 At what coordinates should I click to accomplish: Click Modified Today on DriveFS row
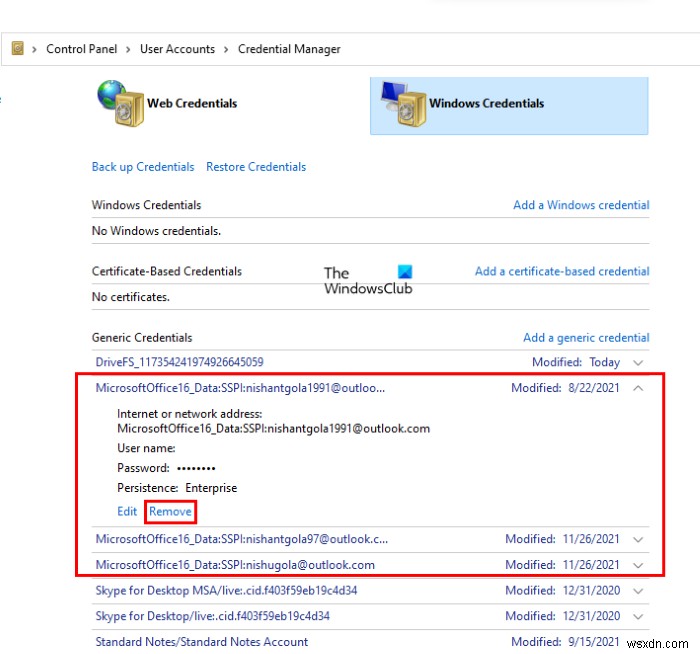576,362
